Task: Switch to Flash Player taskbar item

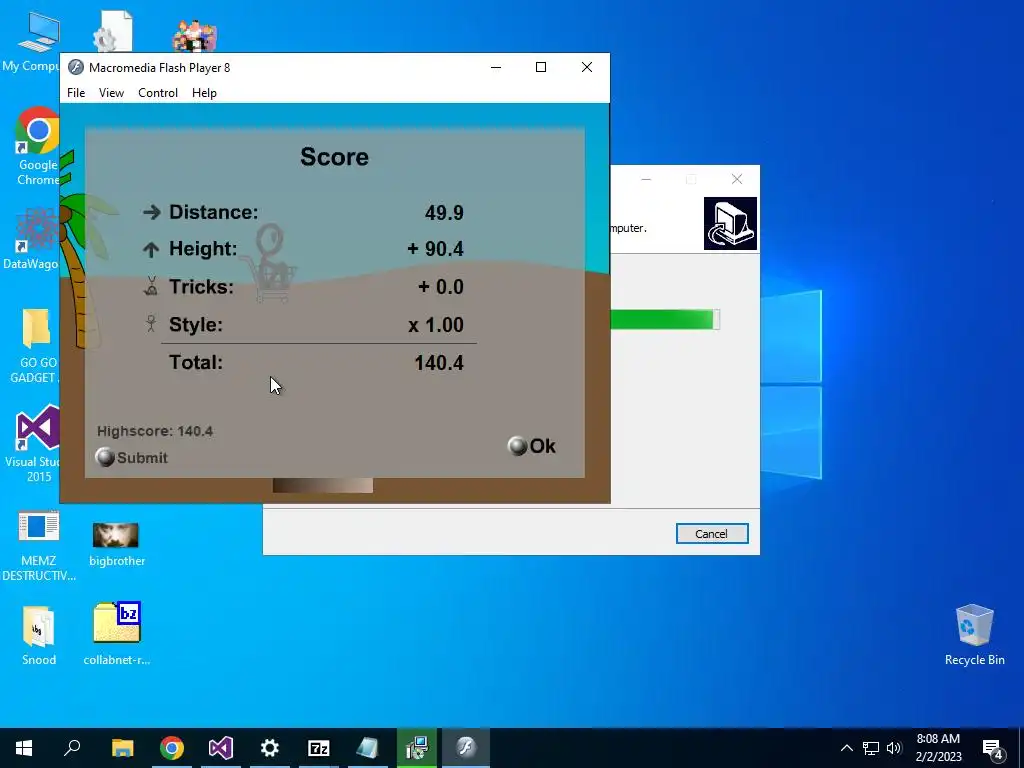Action: [x=466, y=748]
